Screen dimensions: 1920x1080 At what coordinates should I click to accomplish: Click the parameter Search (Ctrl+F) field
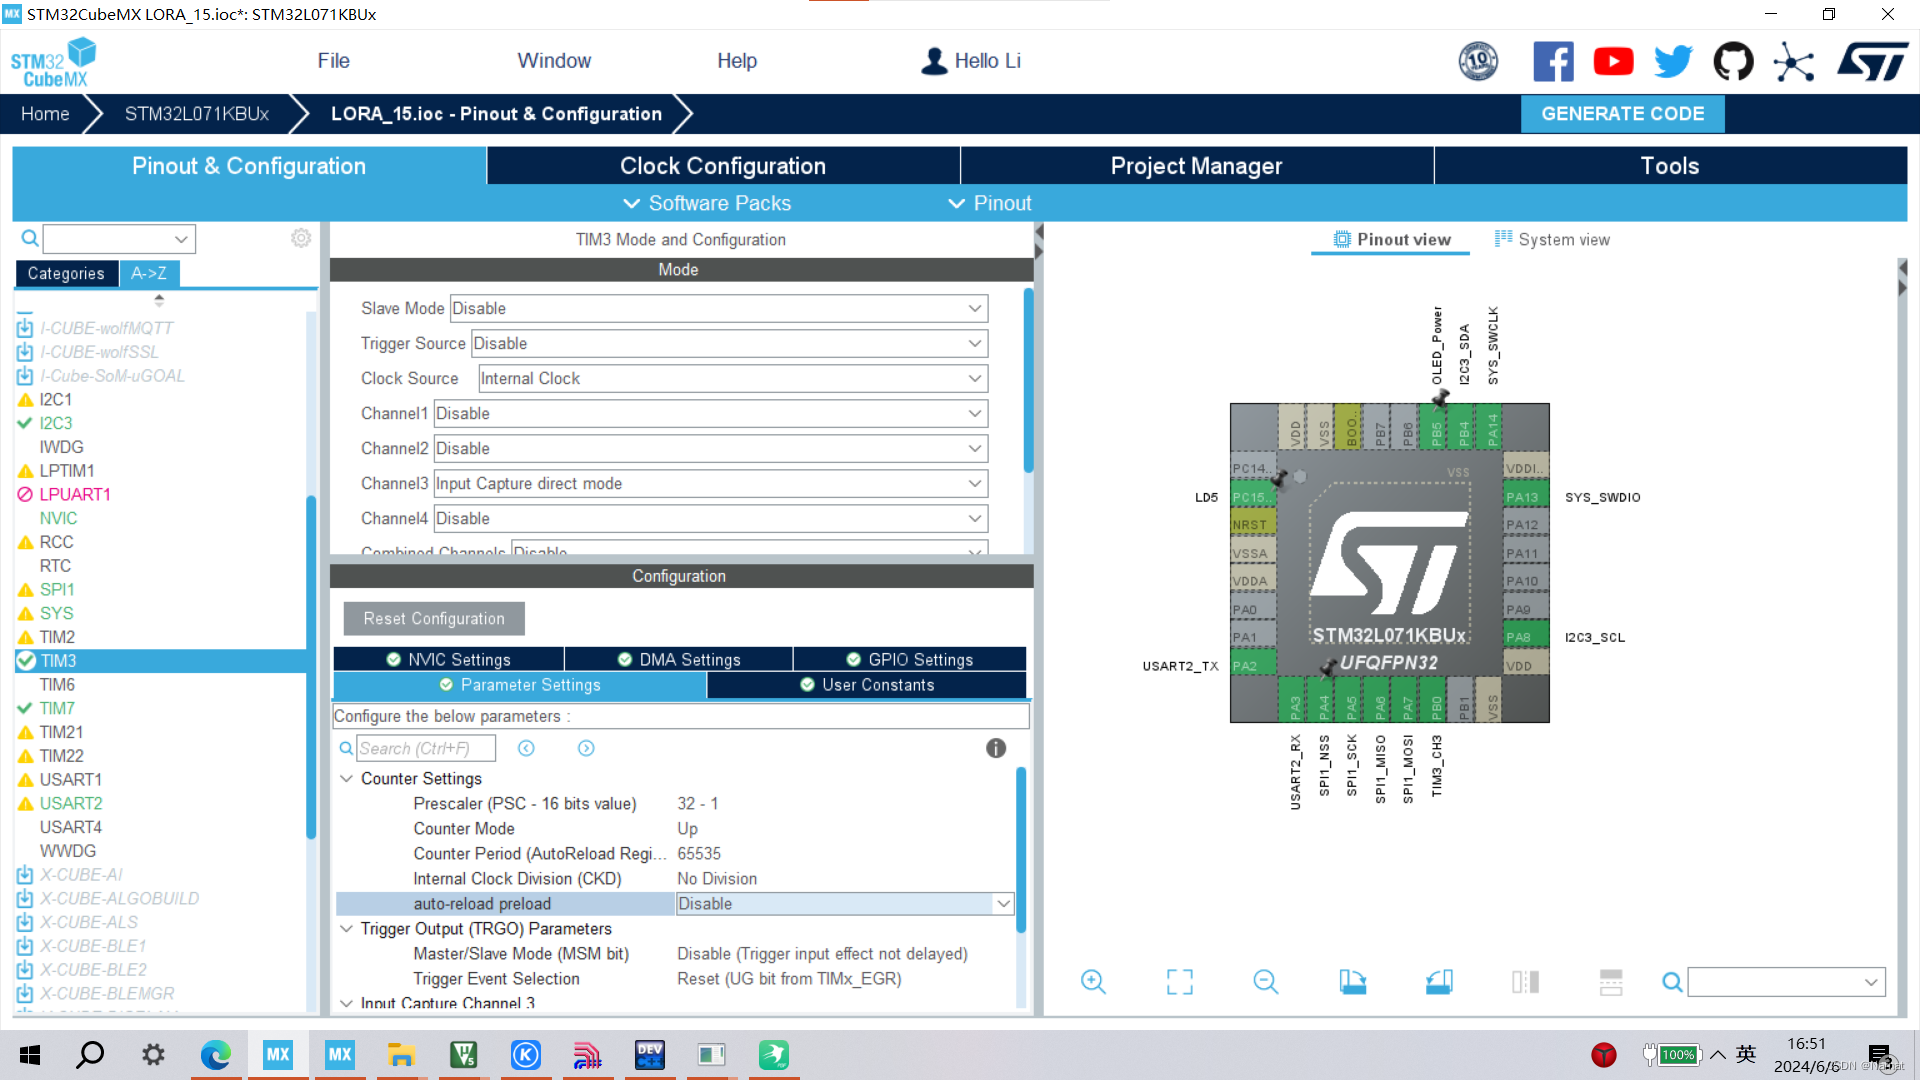point(426,748)
